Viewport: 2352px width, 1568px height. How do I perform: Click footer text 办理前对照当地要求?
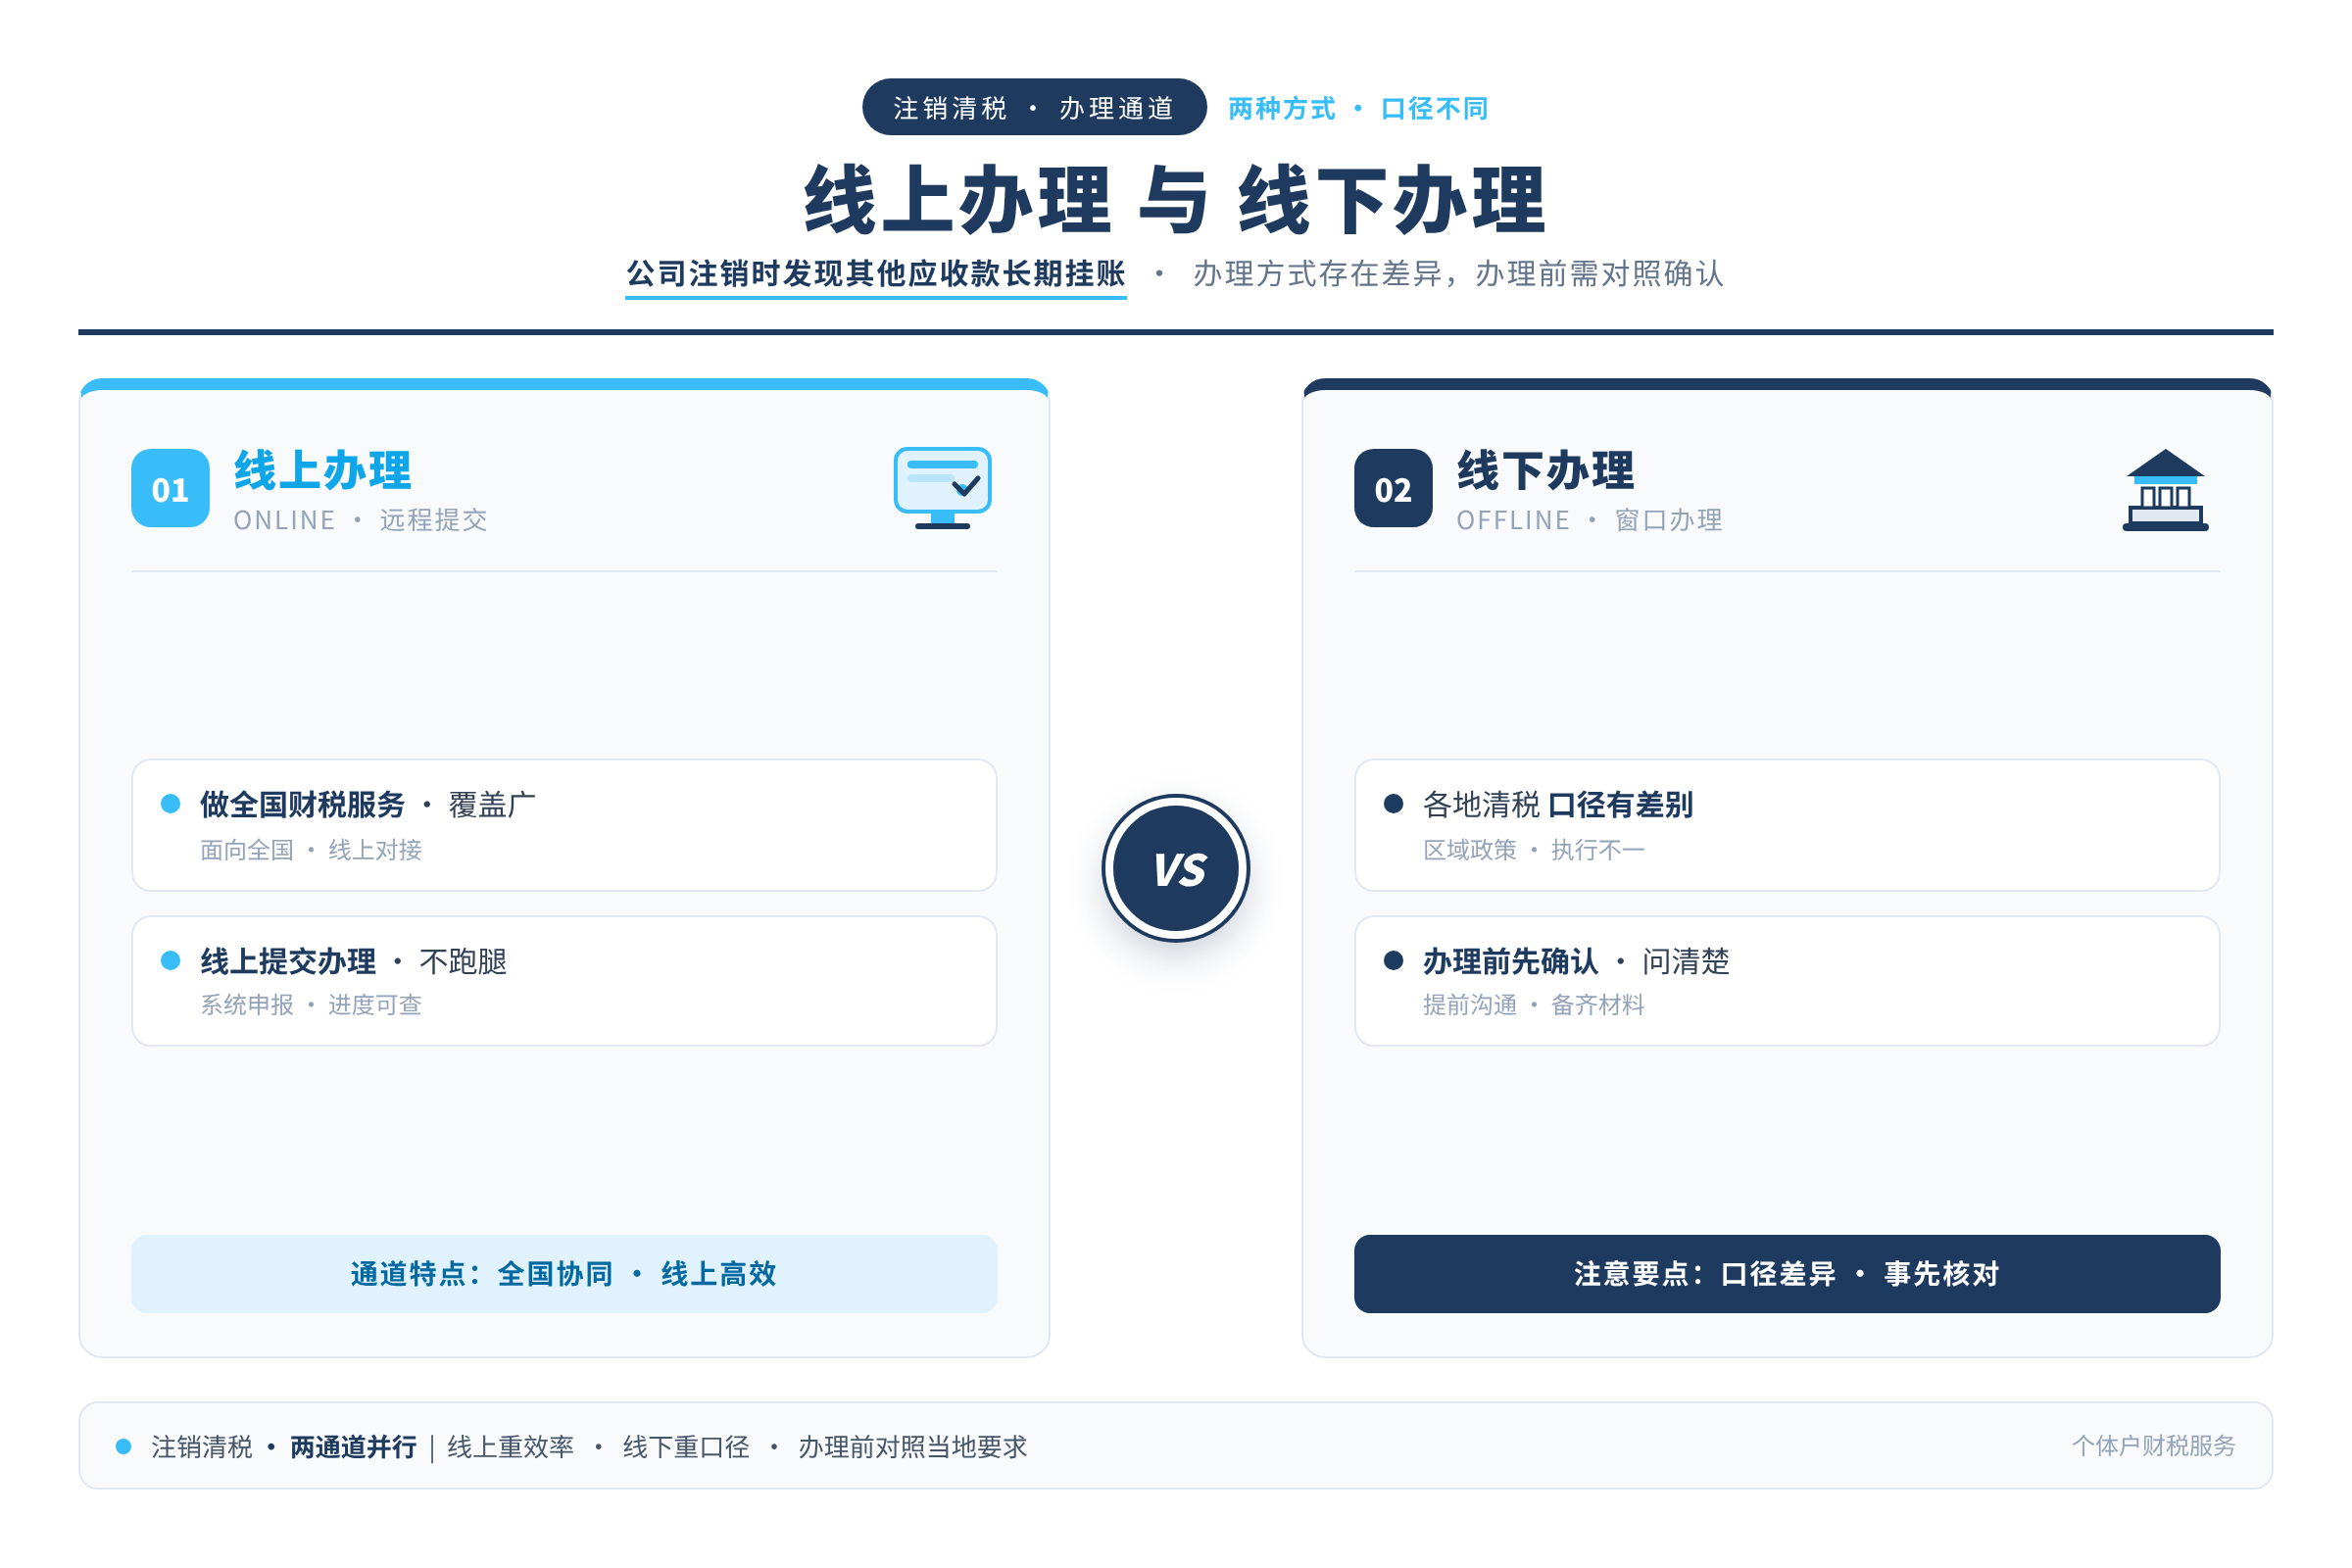tap(912, 1447)
